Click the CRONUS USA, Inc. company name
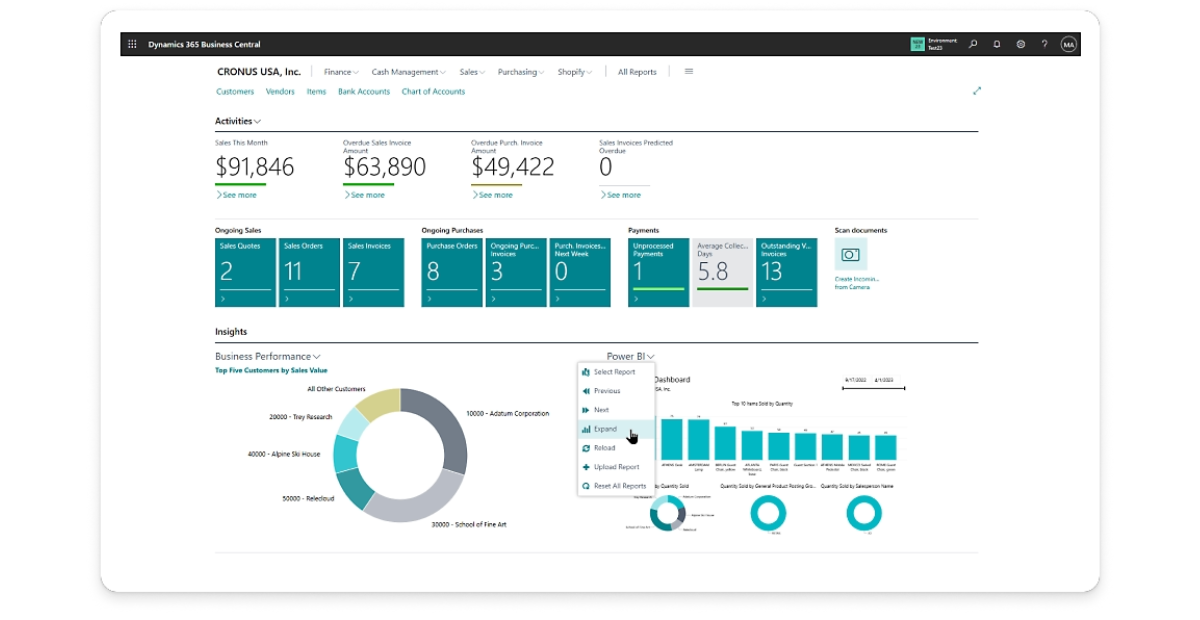Image resolution: width=1200 pixels, height=620 pixels. [x=259, y=72]
